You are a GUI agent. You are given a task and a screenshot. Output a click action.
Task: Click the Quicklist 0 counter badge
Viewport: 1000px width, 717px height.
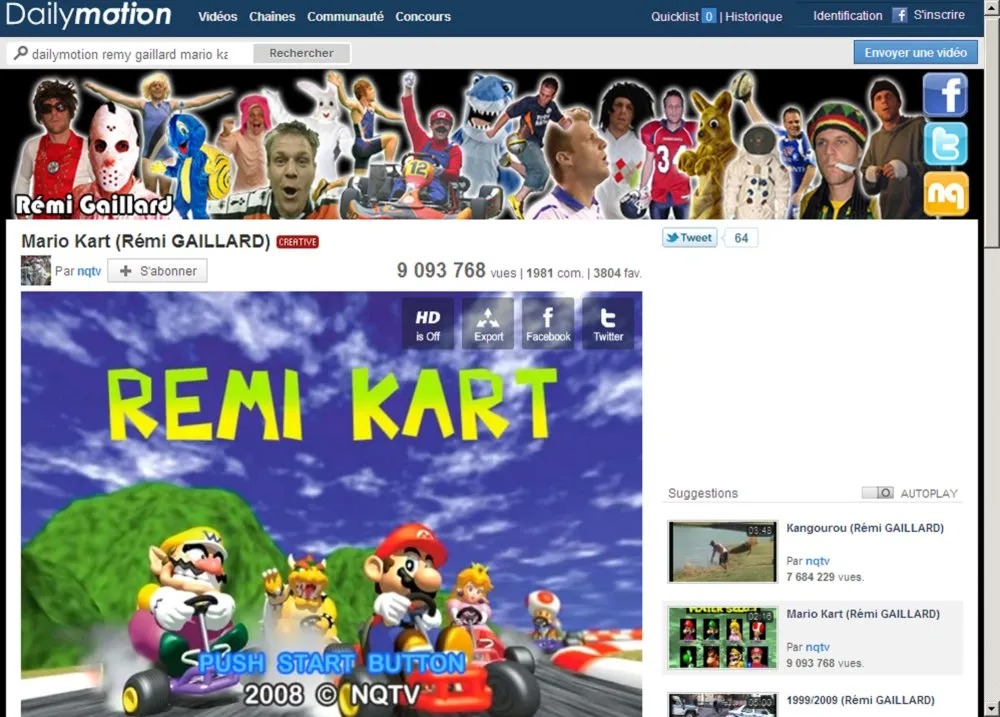tap(709, 17)
